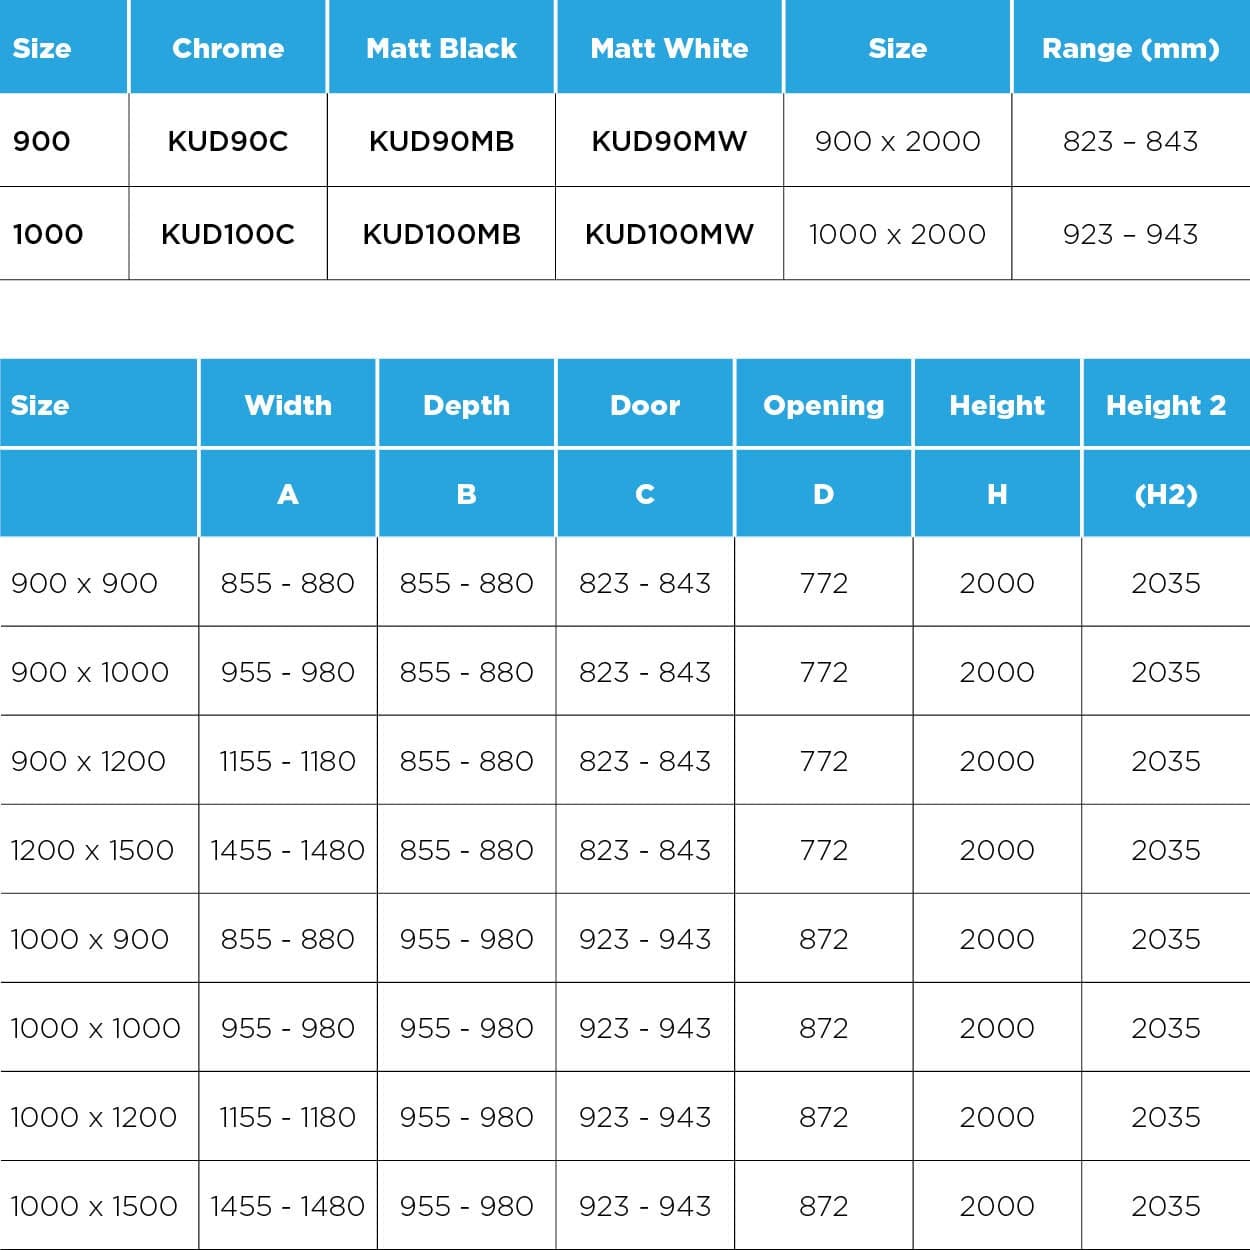Click Depth 955 - 980 in 1000 x 1500 row
The height and width of the screenshot is (1250, 1250).
[466, 1206]
